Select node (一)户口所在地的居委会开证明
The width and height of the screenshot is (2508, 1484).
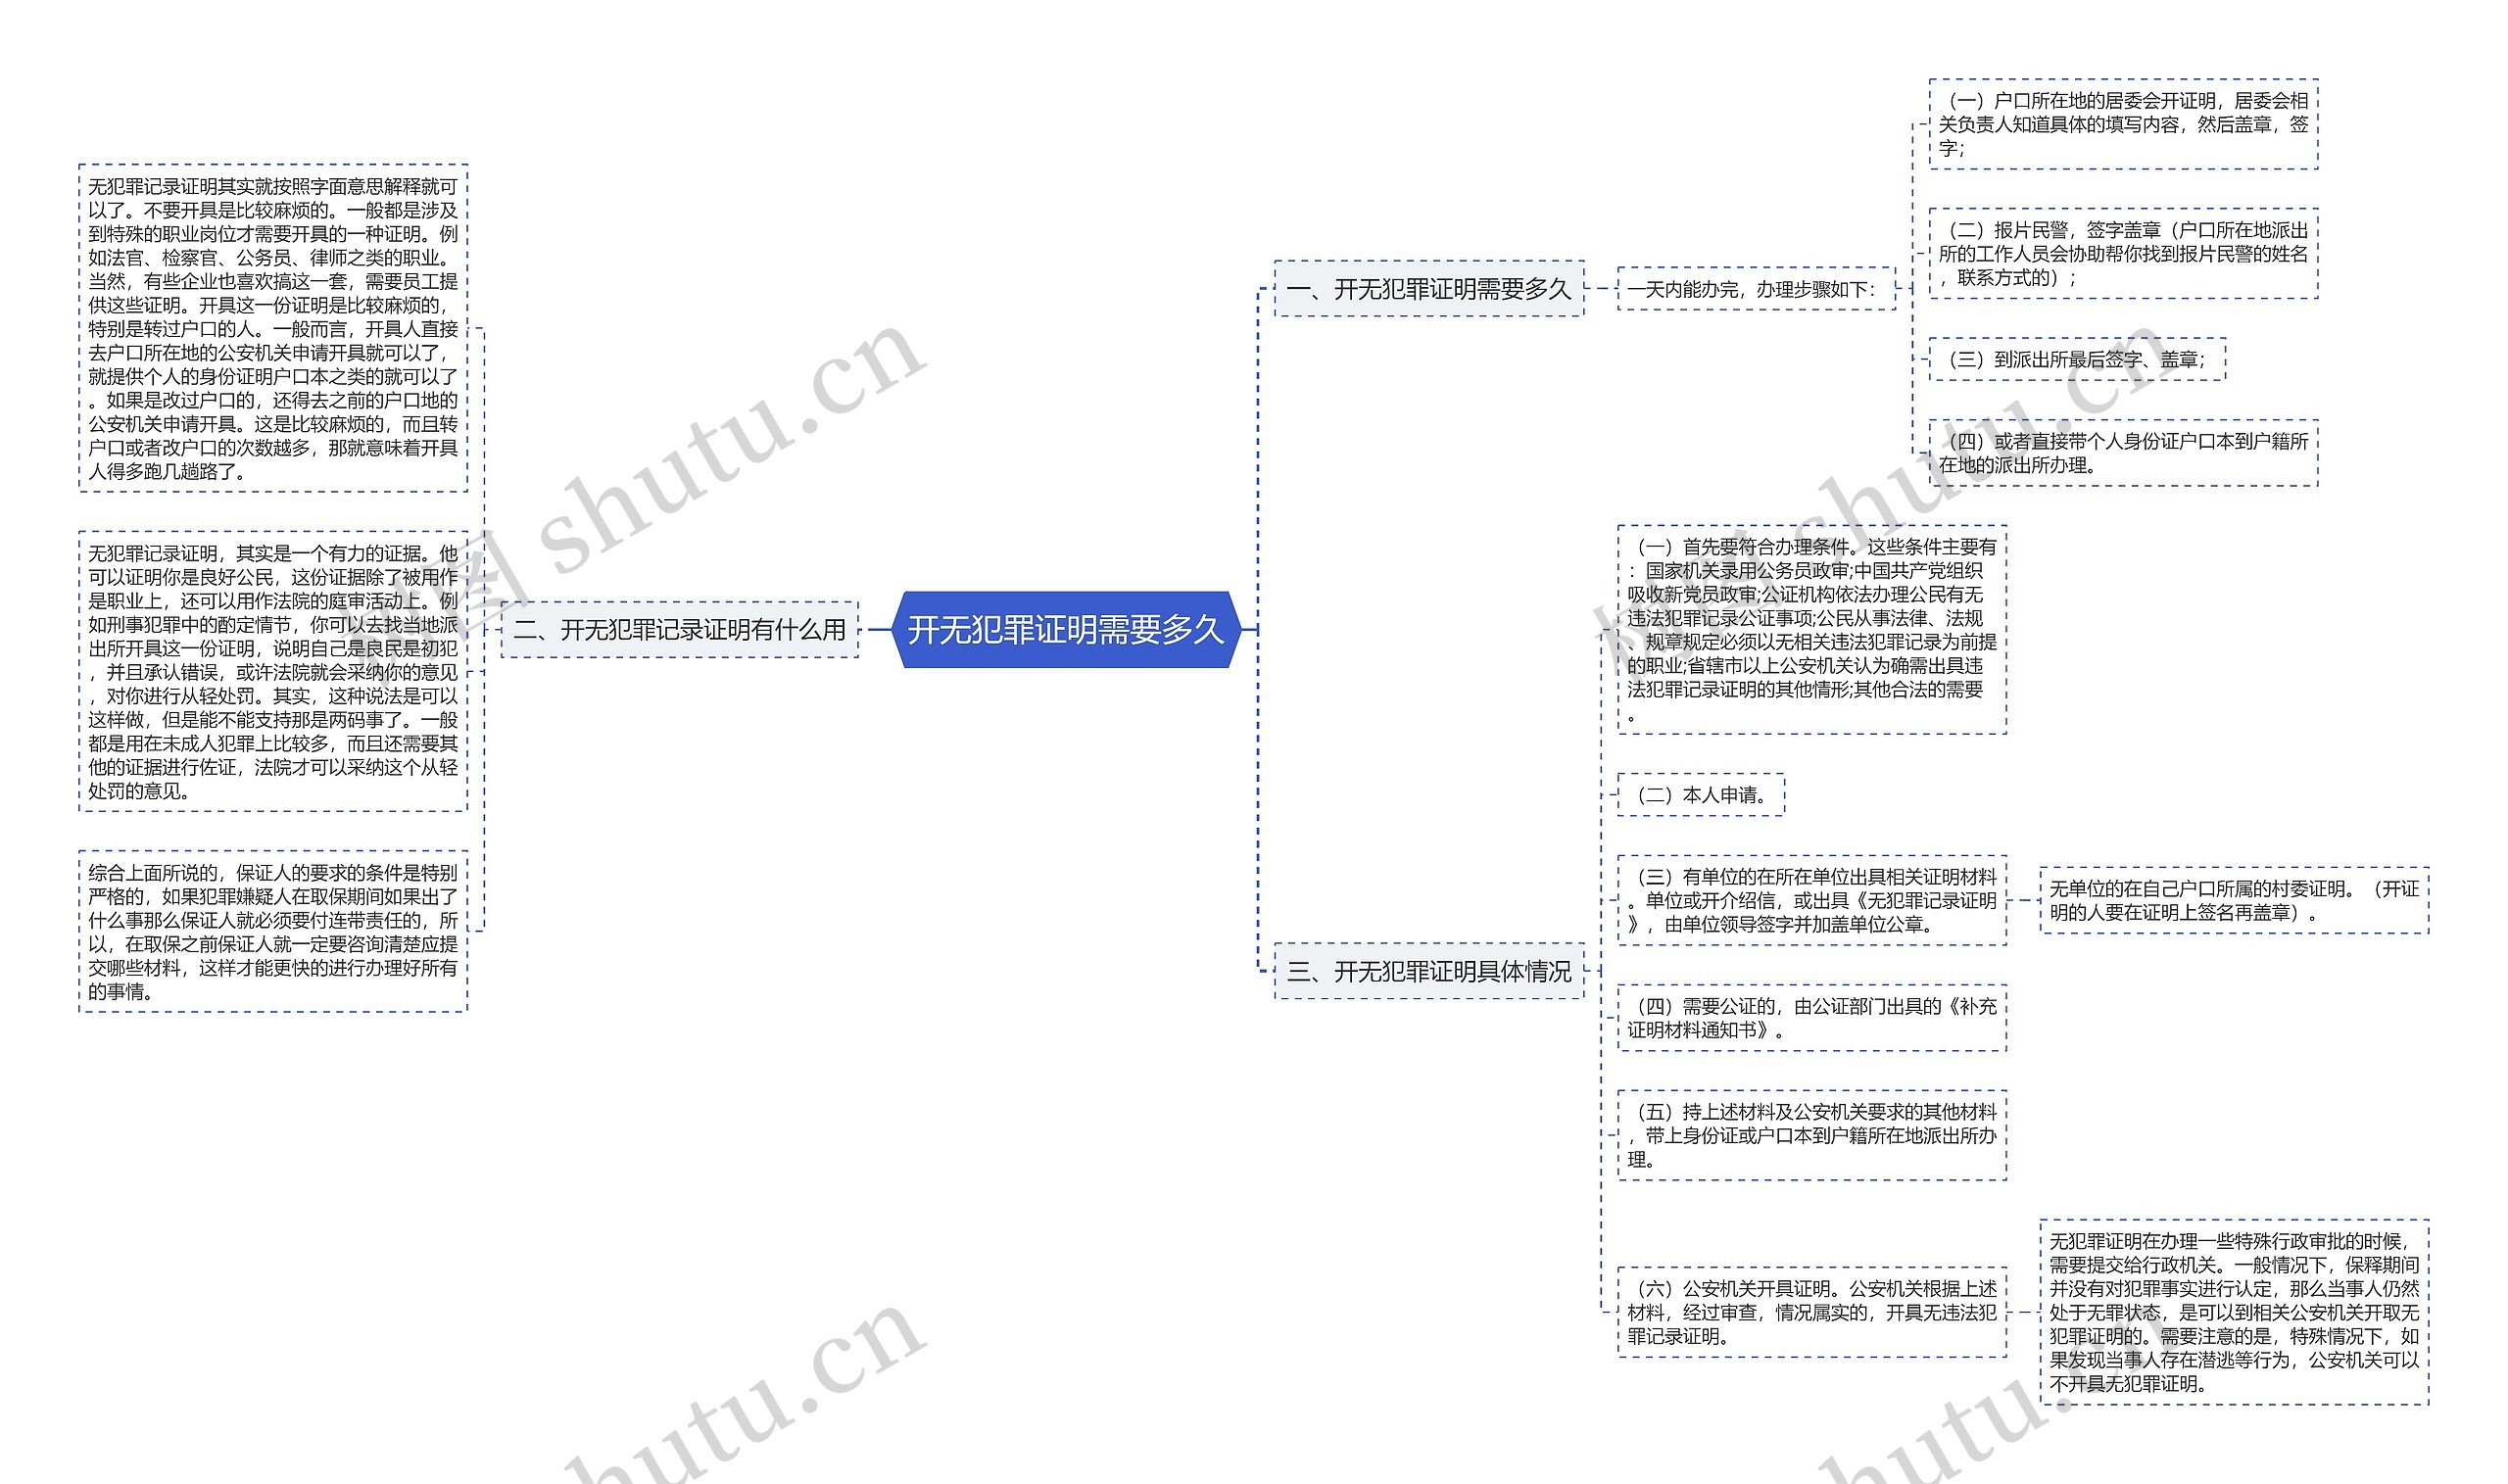(2122, 124)
